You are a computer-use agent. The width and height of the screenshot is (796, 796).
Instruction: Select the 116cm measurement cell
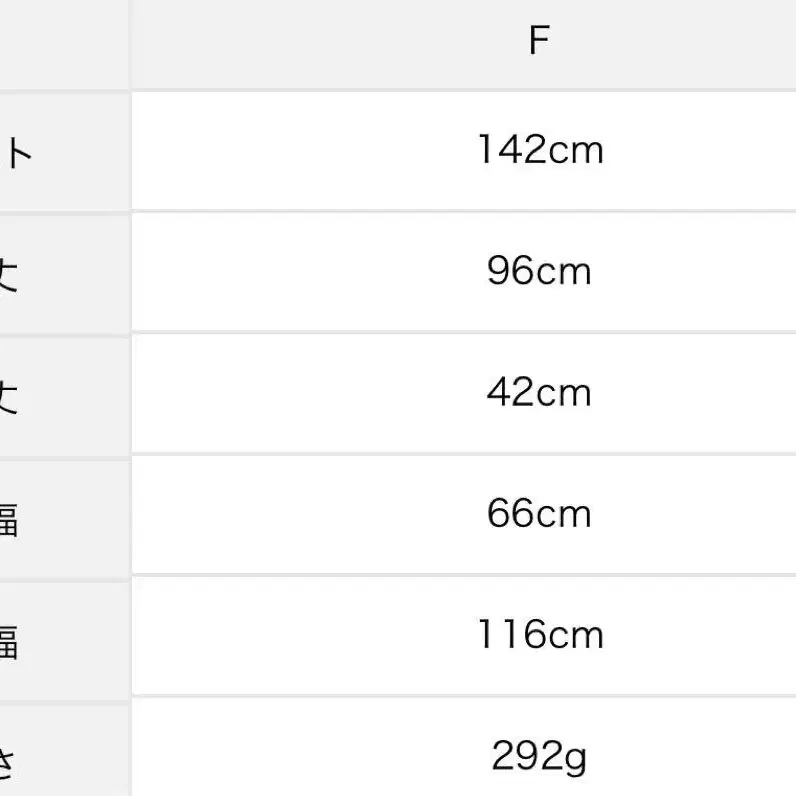540,635
